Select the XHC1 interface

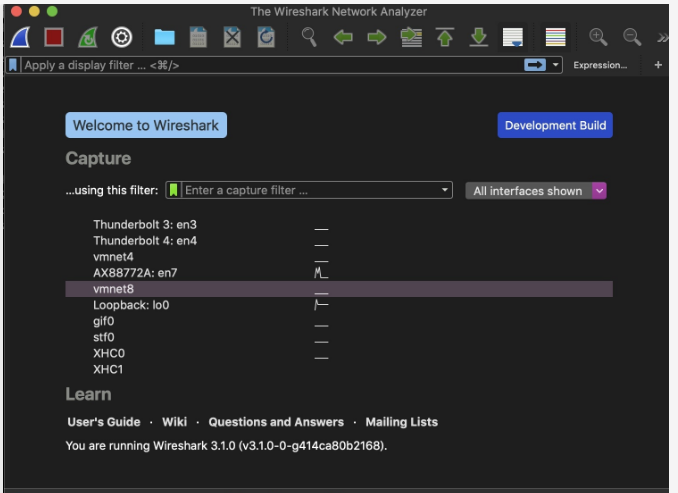(108, 369)
